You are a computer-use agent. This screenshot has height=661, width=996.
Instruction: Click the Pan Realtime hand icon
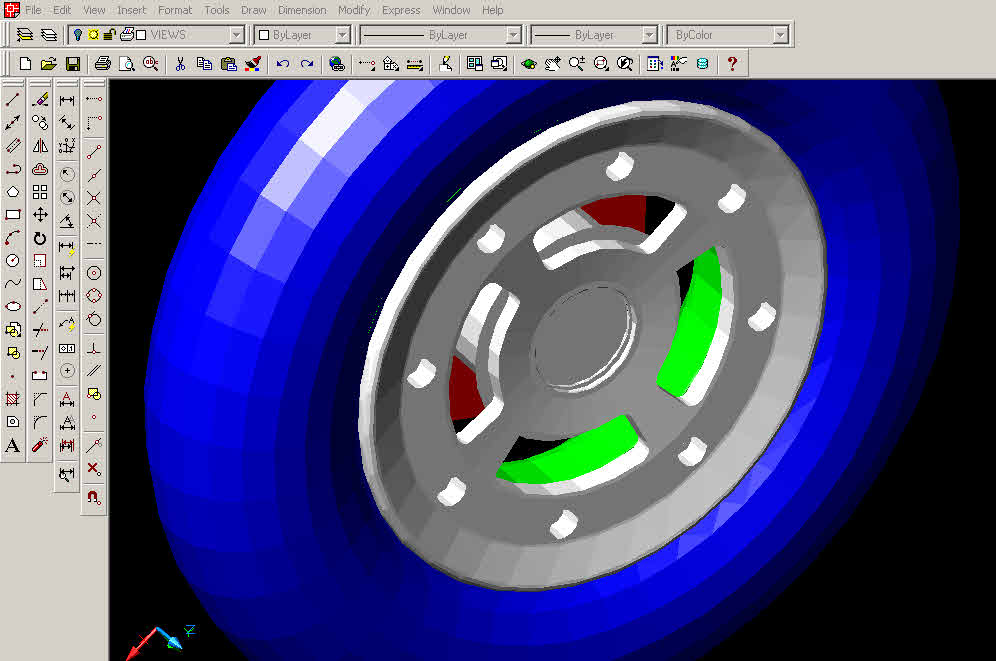click(553, 63)
